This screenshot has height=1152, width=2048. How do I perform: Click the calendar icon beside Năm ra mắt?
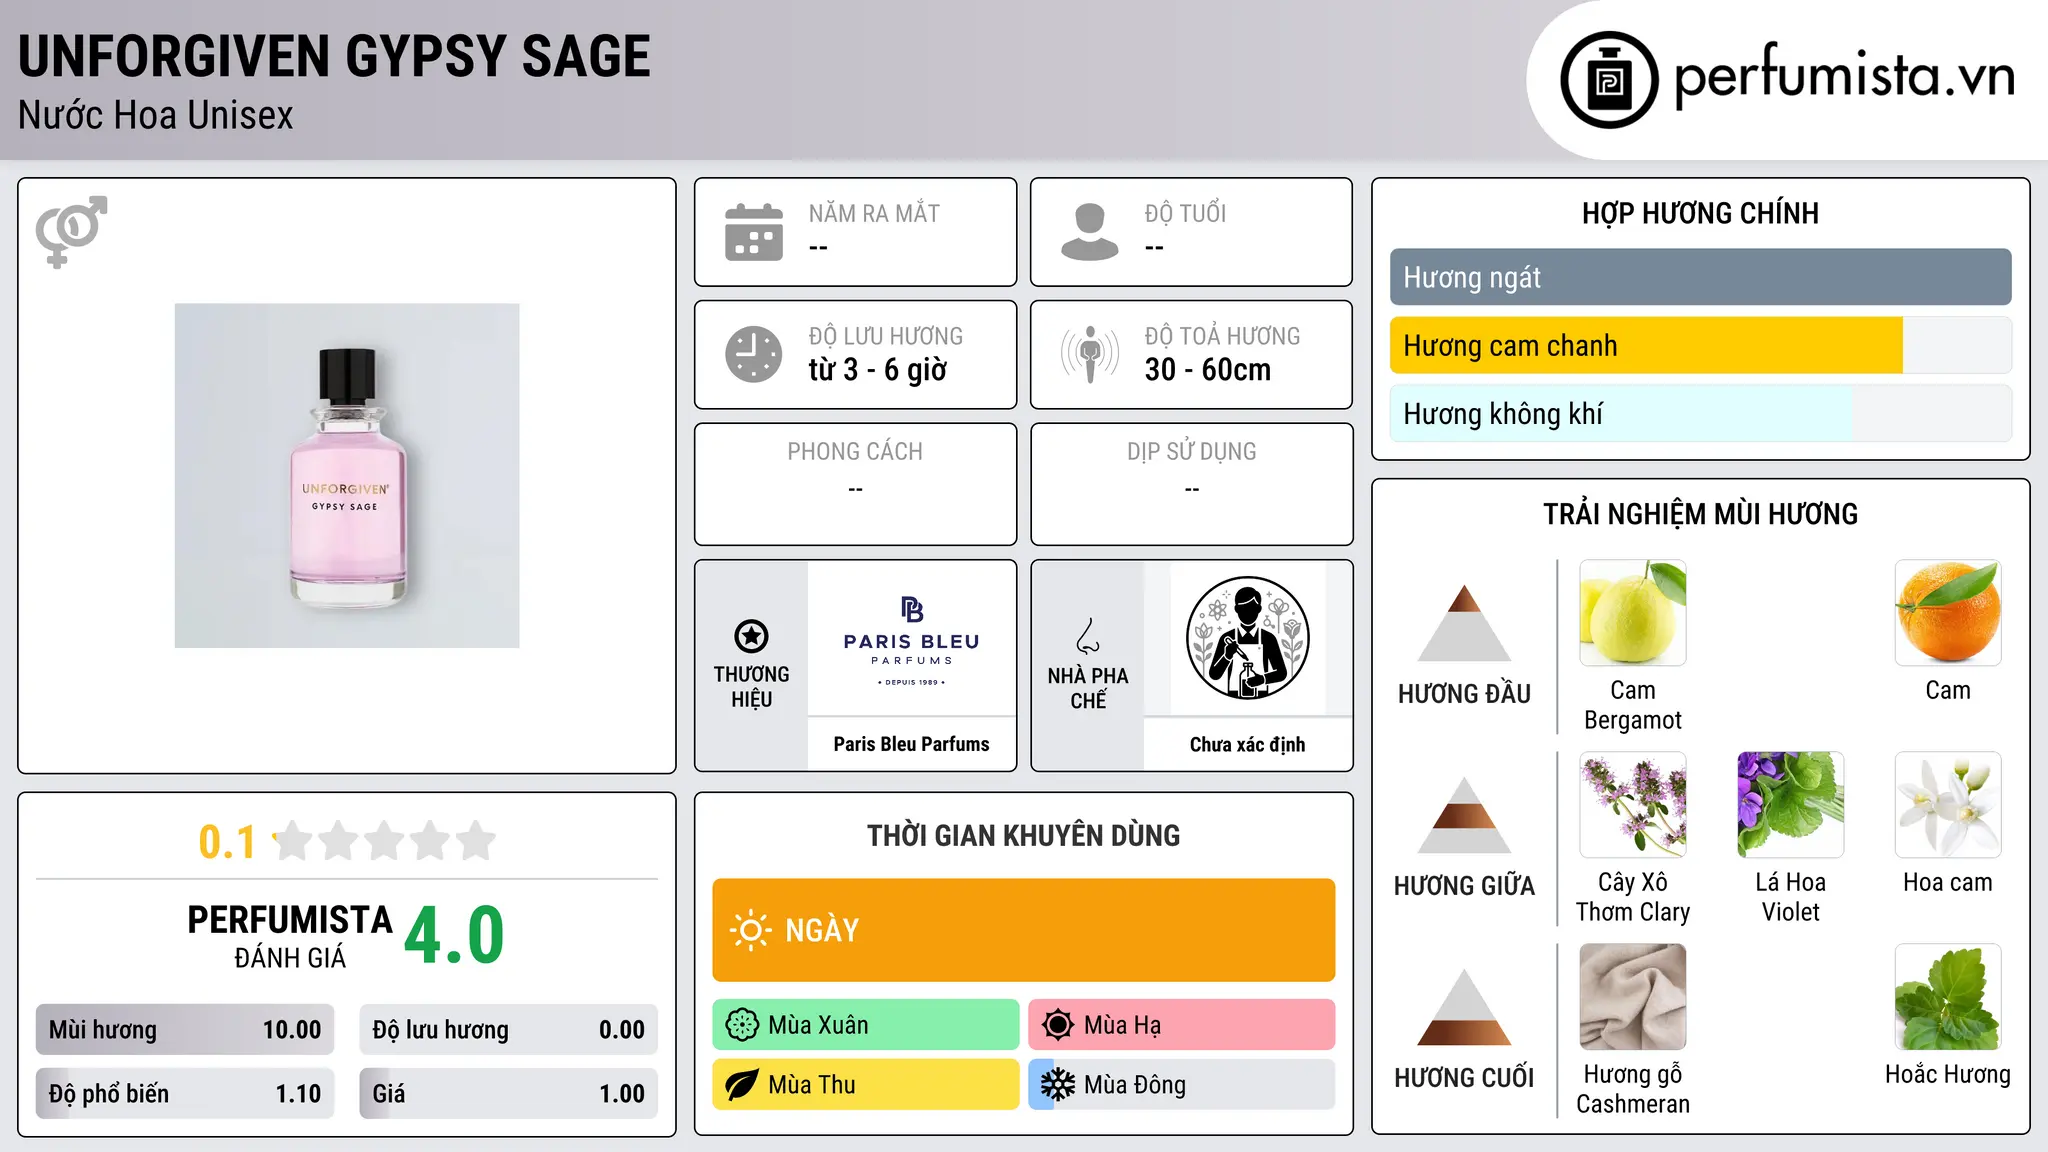point(754,232)
